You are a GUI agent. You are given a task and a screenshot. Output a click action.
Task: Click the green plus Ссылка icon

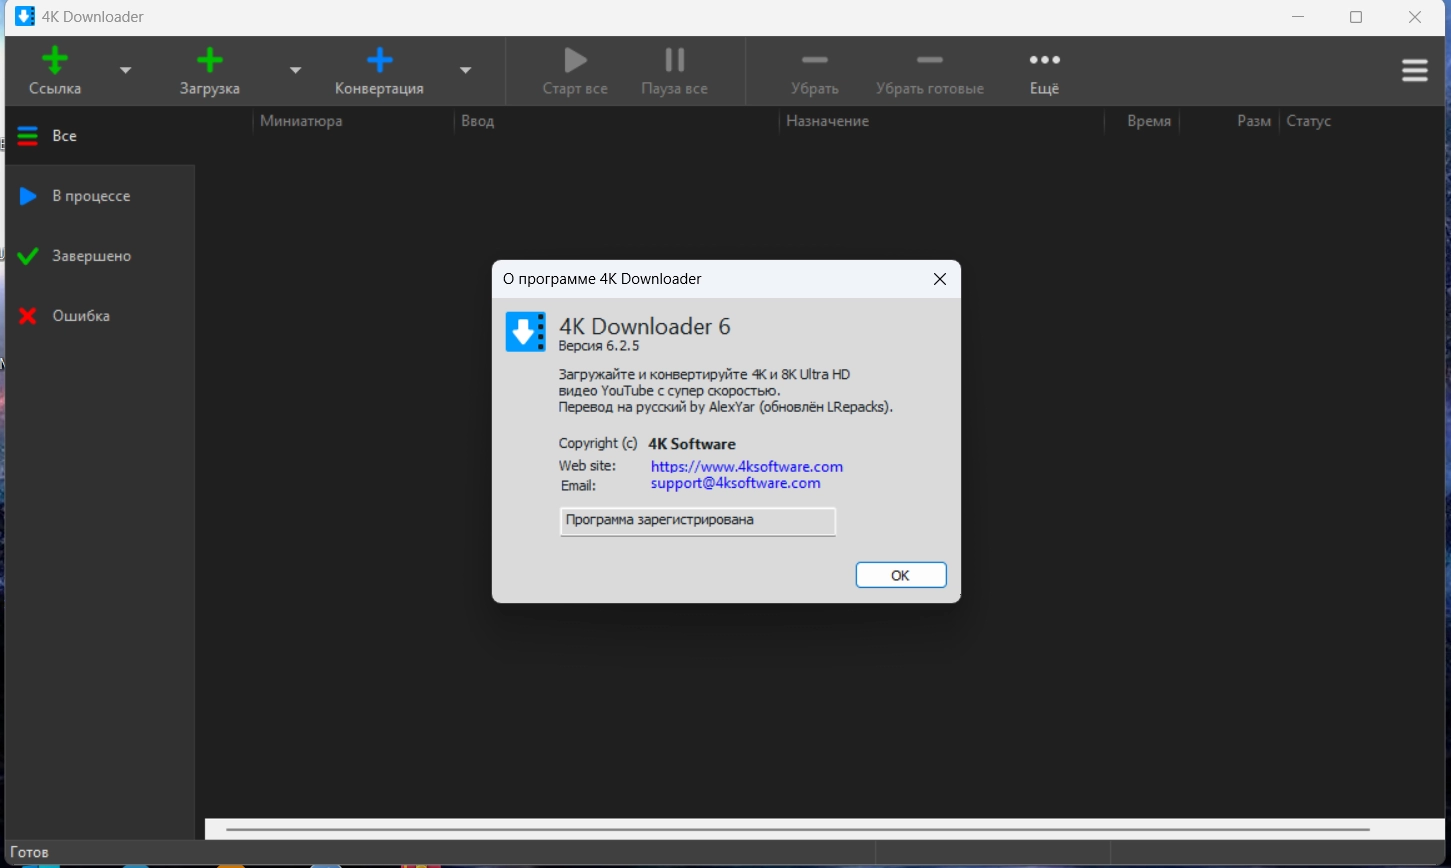click(x=55, y=60)
